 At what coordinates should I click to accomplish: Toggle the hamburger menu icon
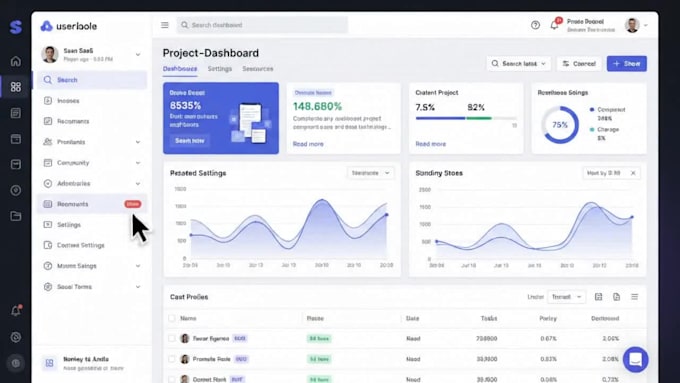pyautogui.click(x=165, y=25)
